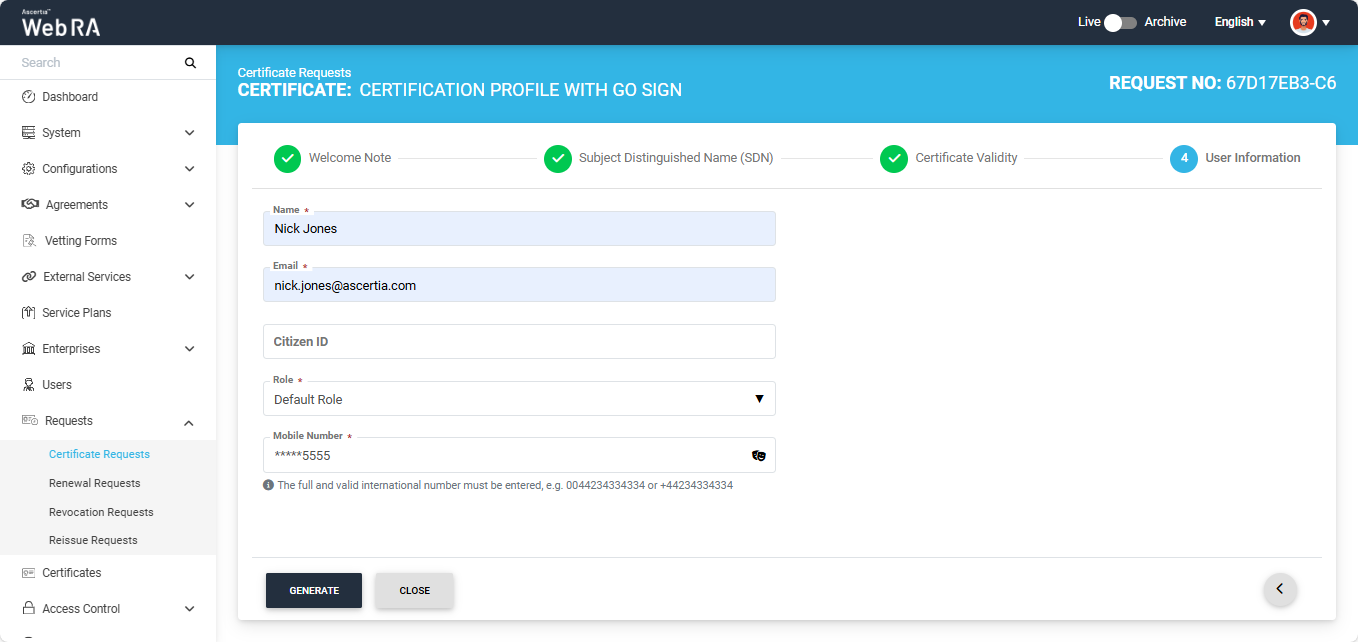Click the user avatar profile picture

click(1303, 22)
